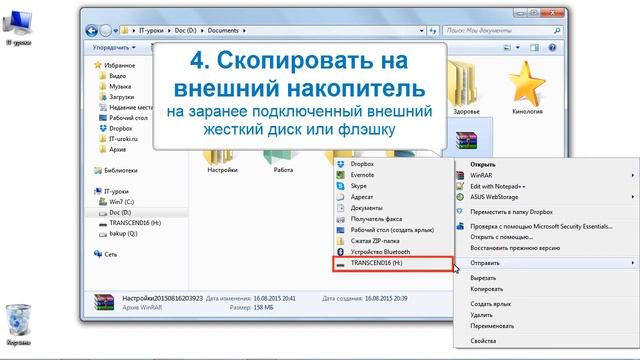
Task: Expand the Отправить submenu item
Action: [x=547, y=263]
